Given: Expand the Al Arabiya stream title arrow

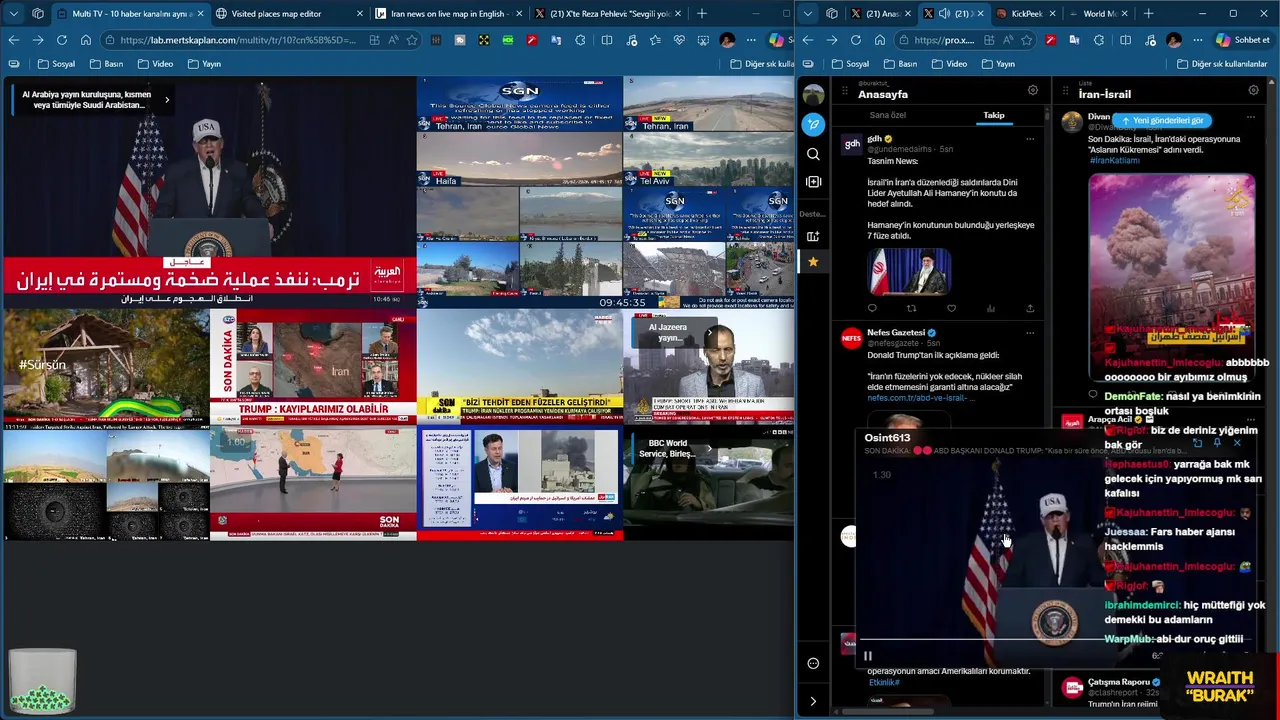Looking at the screenshot, I should (167, 100).
